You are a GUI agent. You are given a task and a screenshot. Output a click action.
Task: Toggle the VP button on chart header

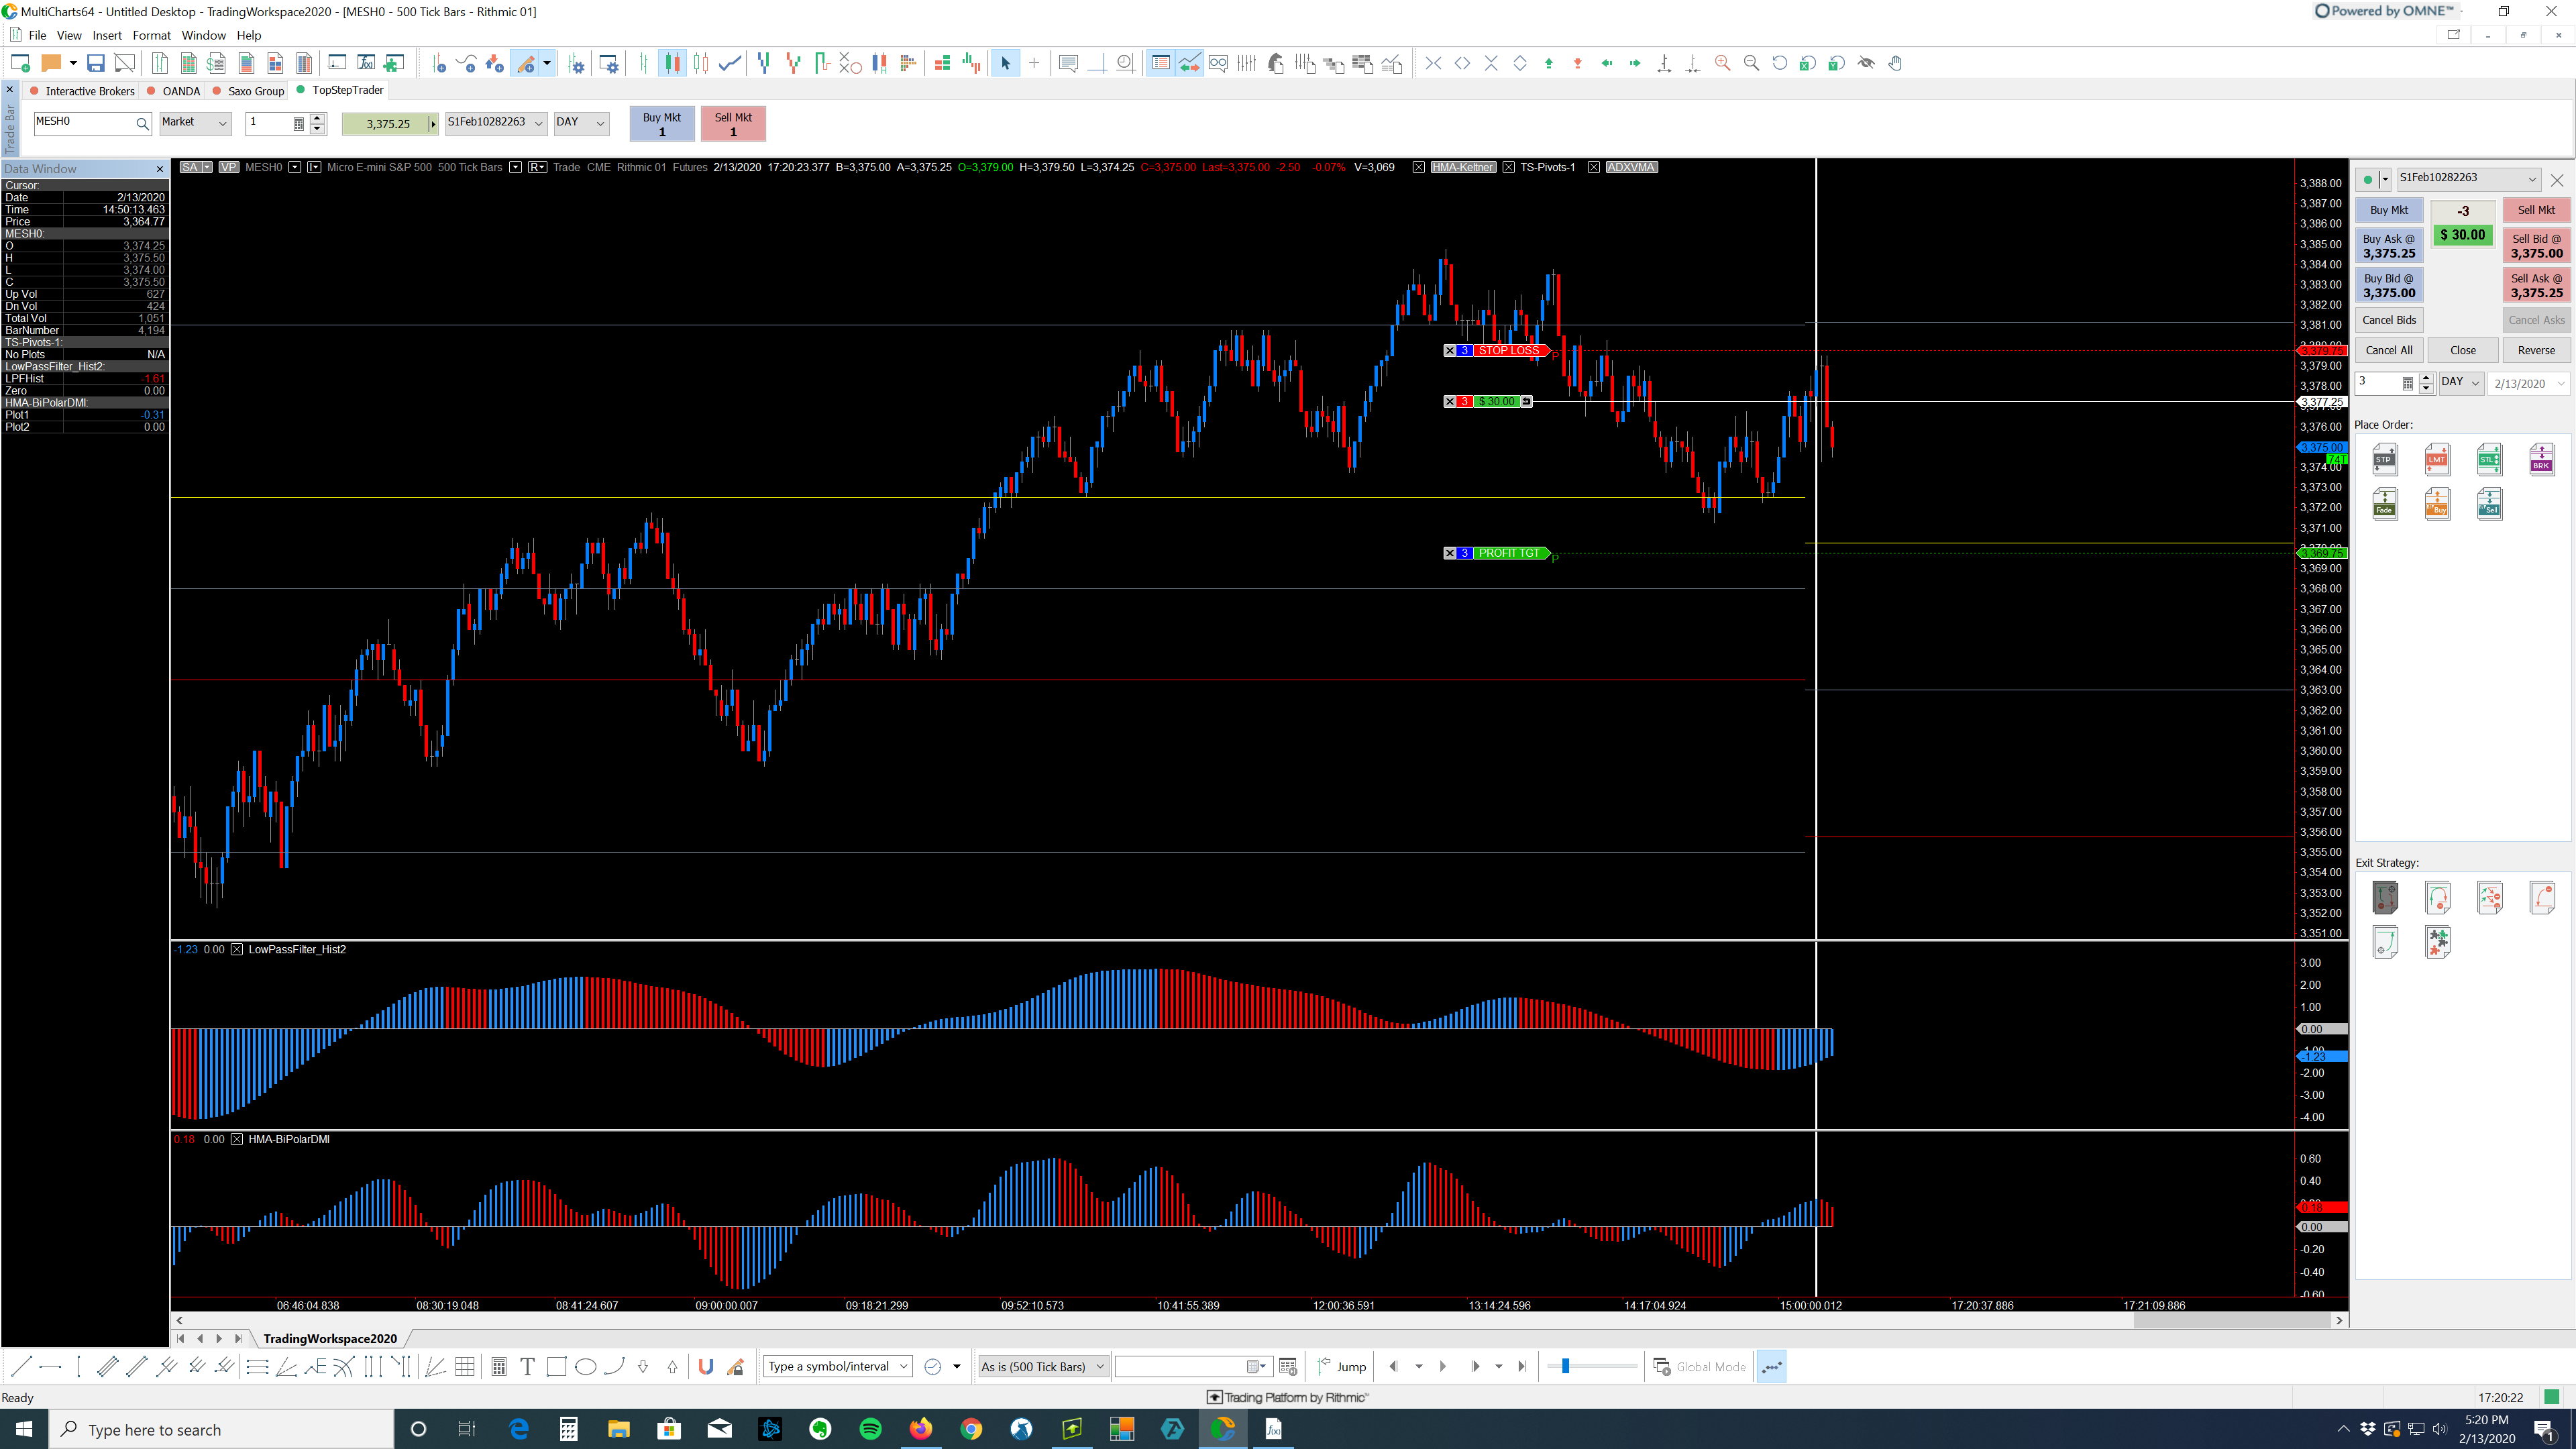(229, 167)
